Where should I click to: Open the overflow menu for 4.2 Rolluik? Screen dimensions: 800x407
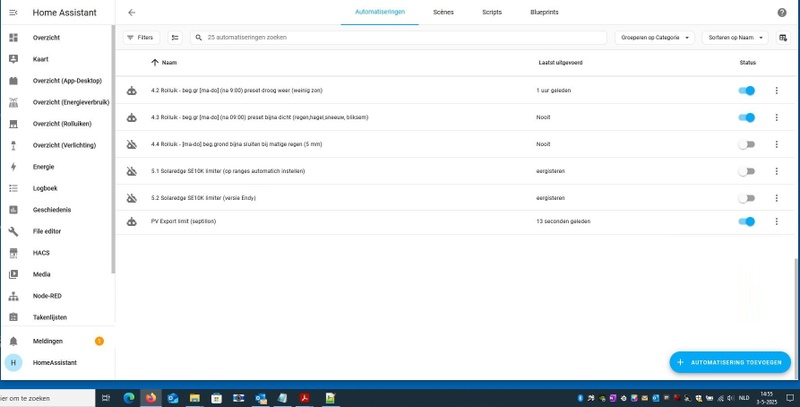(777, 90)
